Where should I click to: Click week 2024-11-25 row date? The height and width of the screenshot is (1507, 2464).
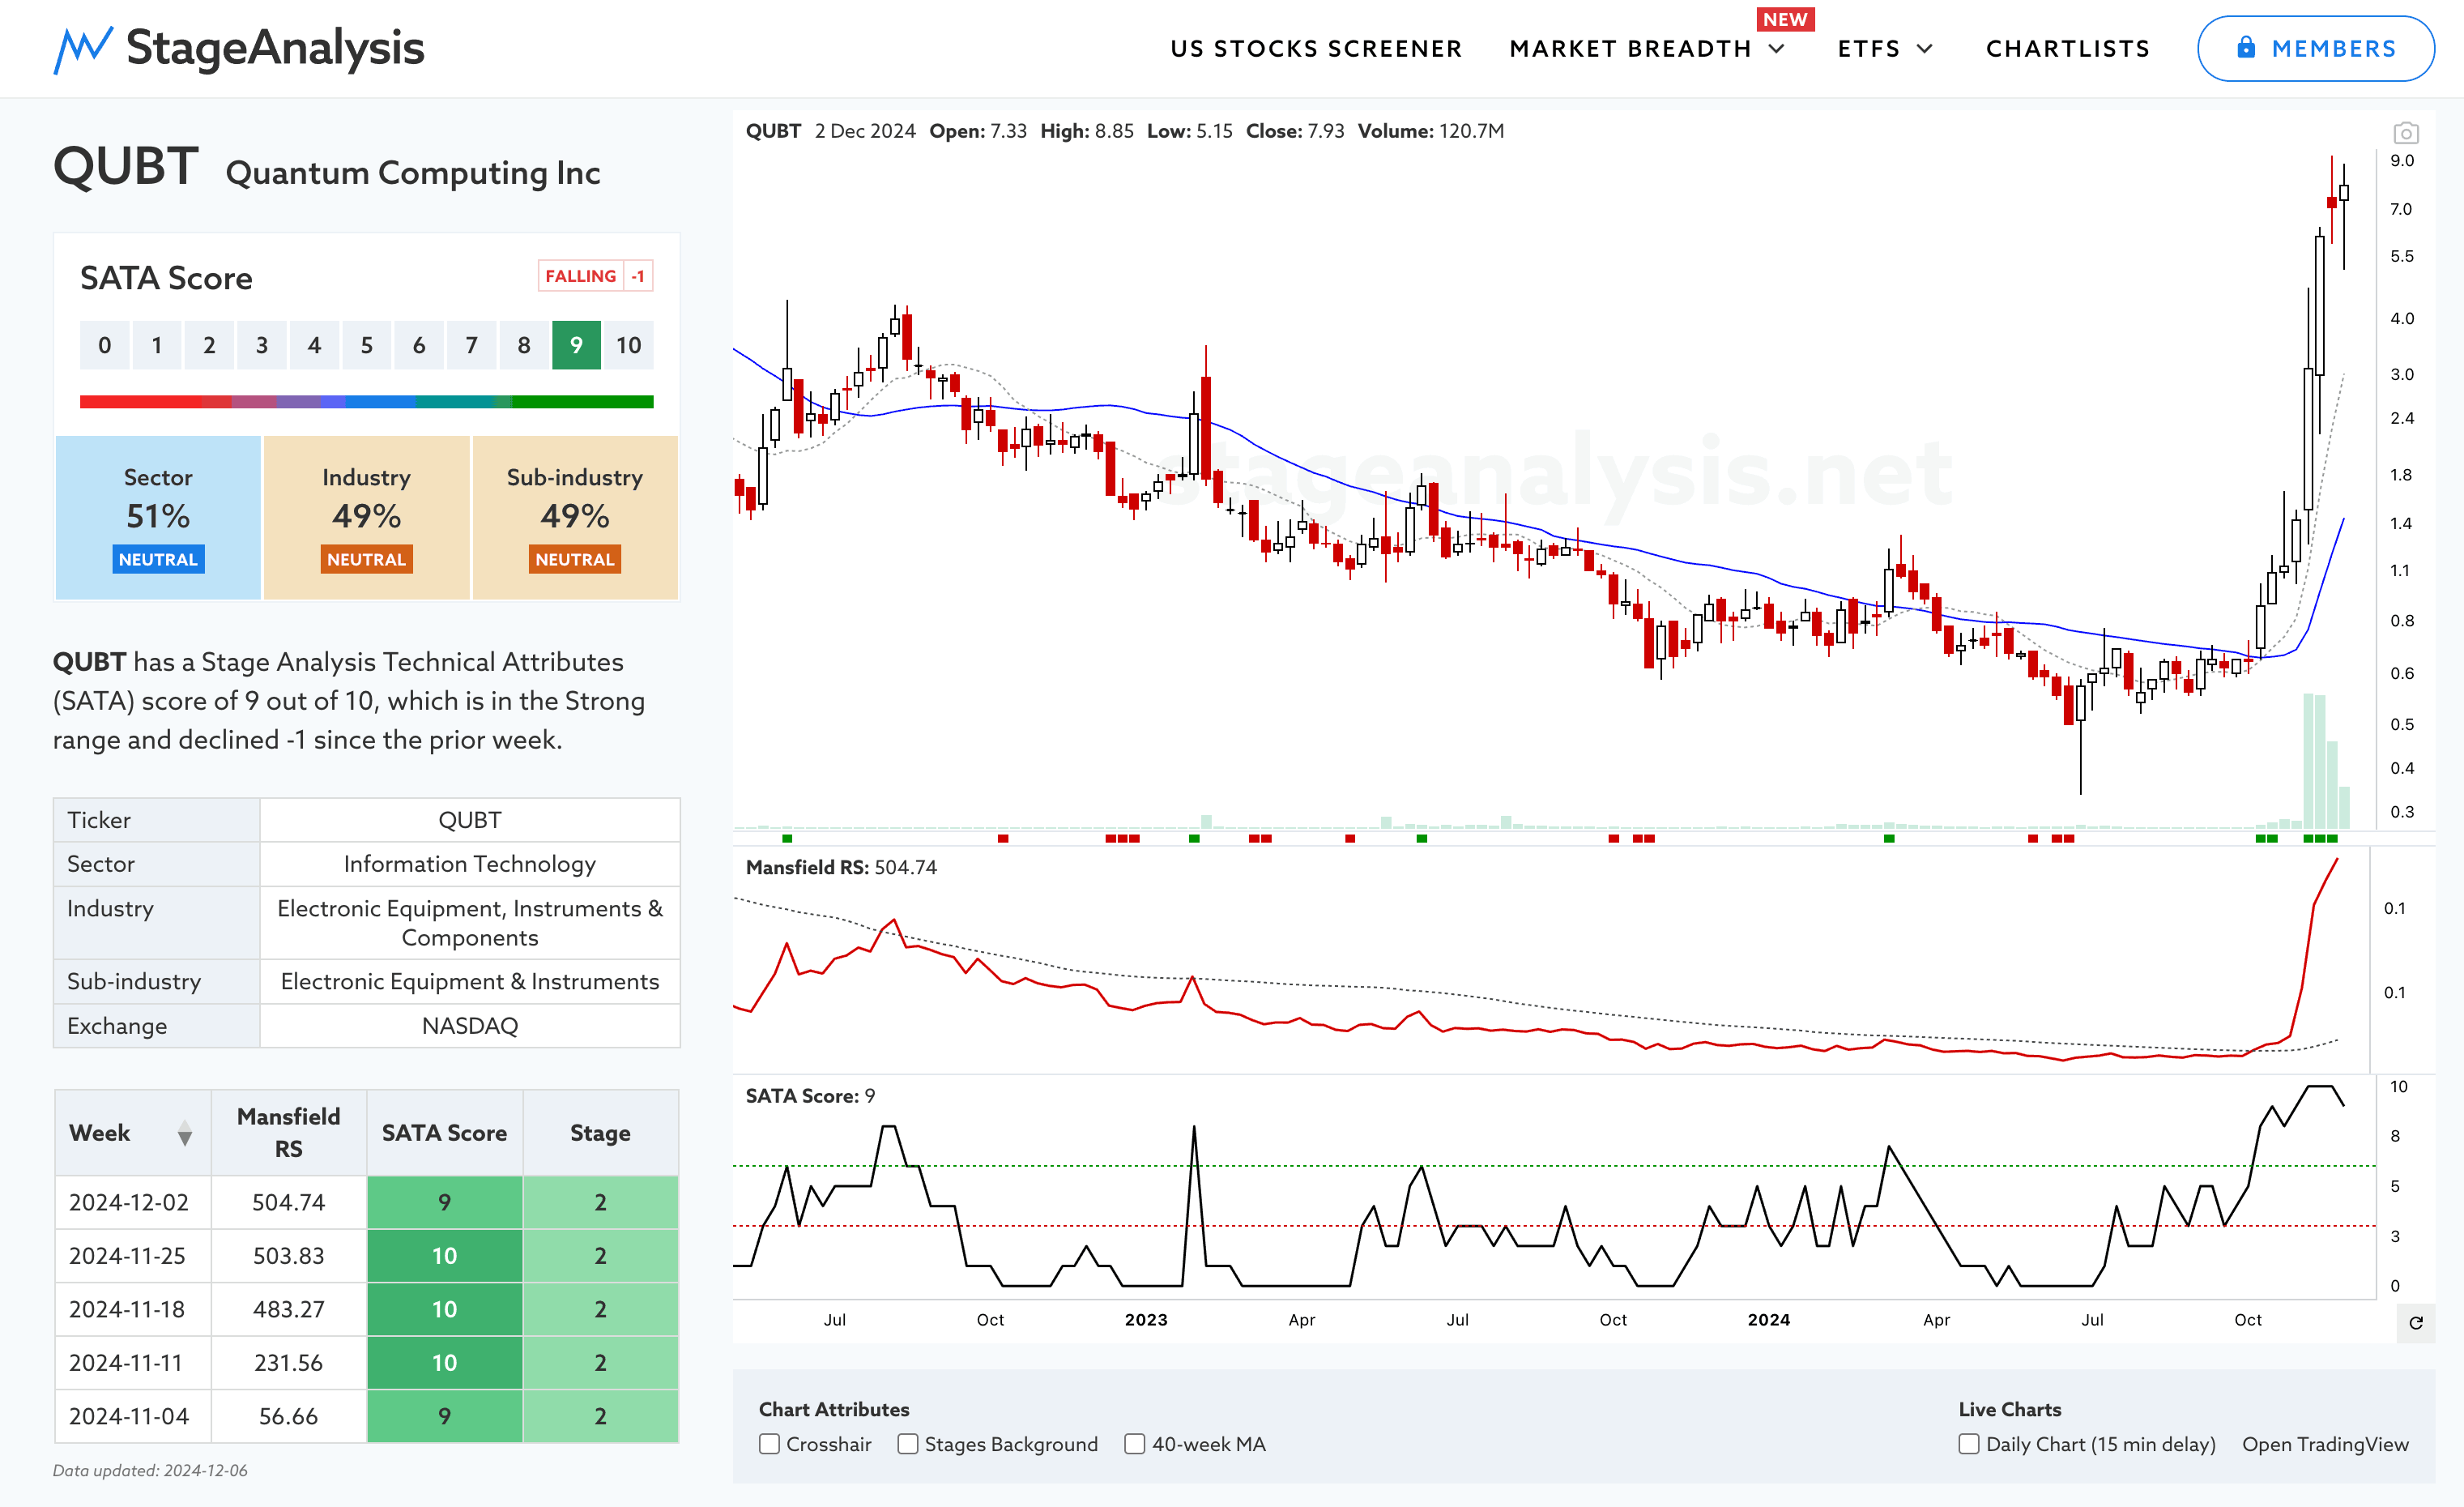[x=127, y=1256]
